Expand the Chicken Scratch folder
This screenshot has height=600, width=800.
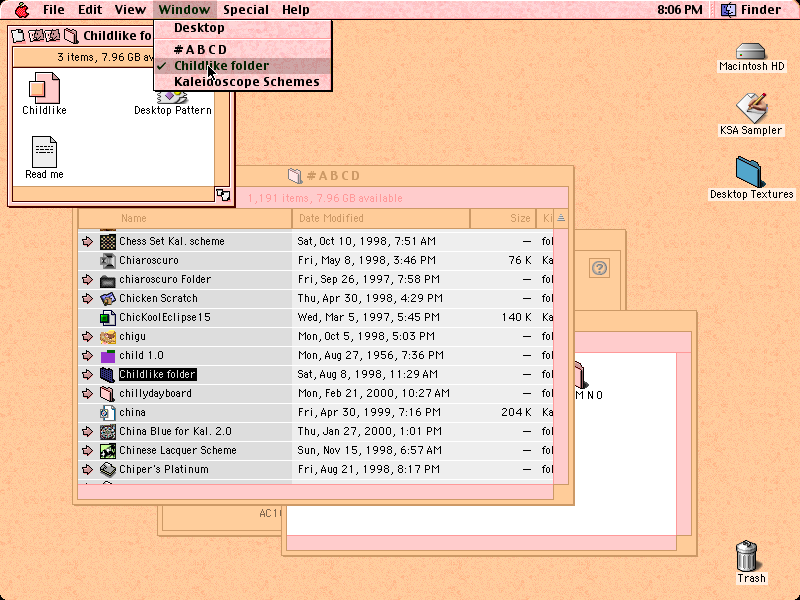pos(87,298)
